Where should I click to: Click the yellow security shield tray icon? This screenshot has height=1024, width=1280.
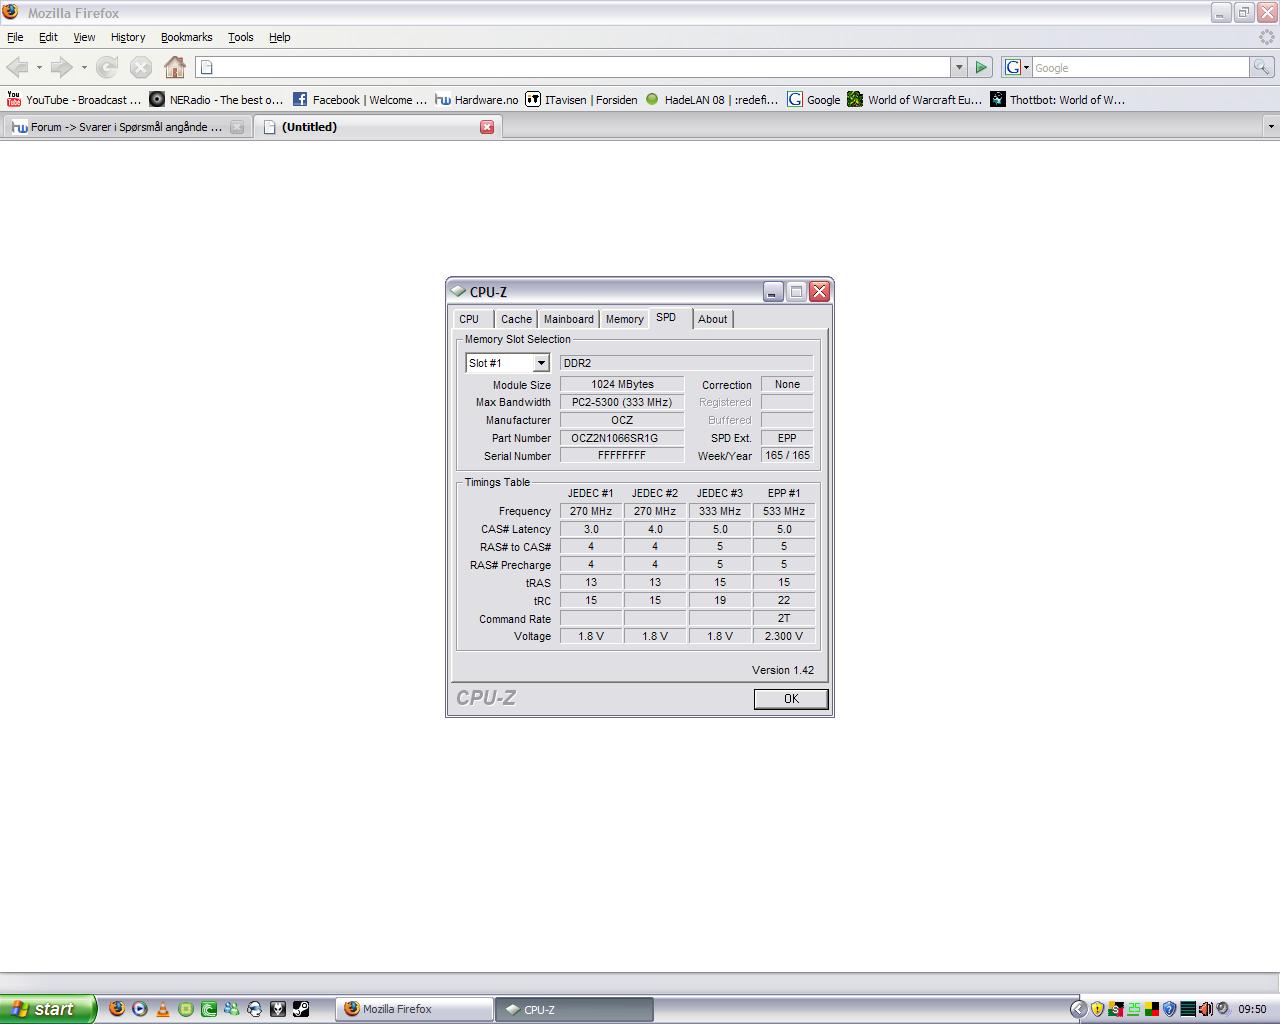pos(1097,1009)
